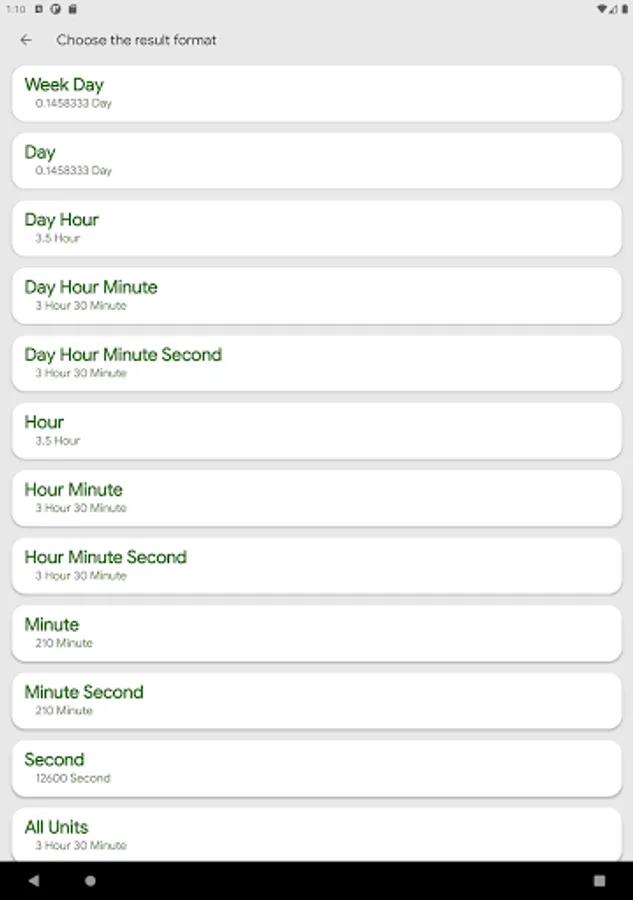Choose Day Hour Minute Second format
The height and width of the screenshot is (900, 633).
pyautogui.click(x=316, y=363)
